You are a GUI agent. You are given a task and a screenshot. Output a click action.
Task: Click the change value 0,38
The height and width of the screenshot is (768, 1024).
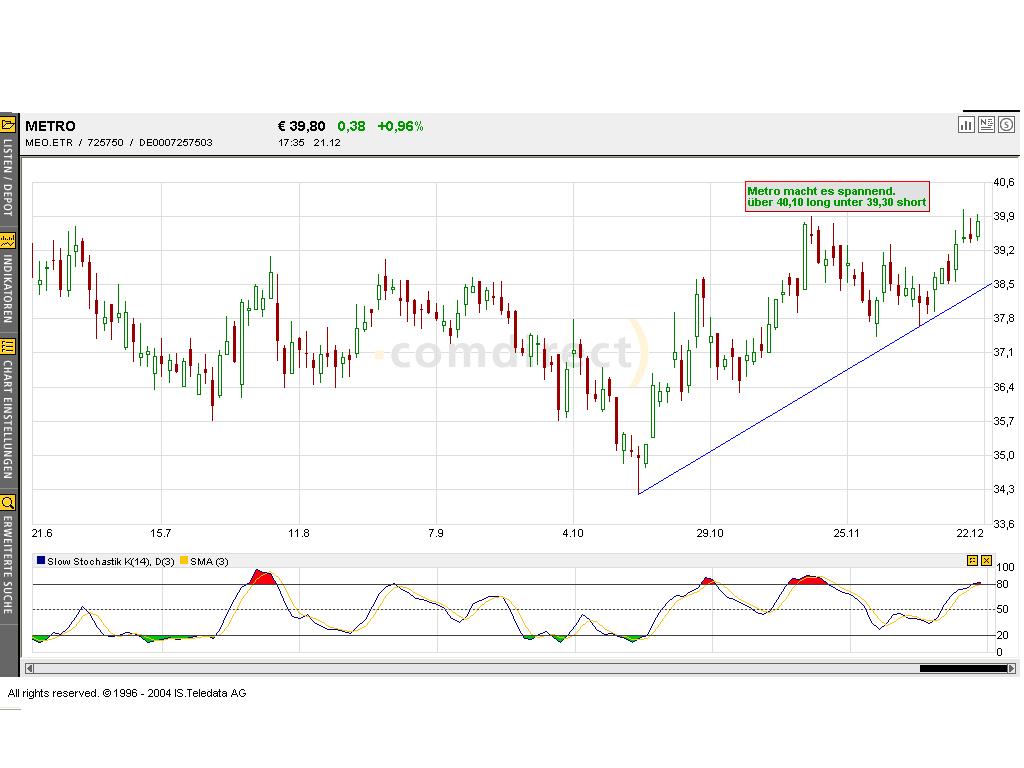click(351, 126)
